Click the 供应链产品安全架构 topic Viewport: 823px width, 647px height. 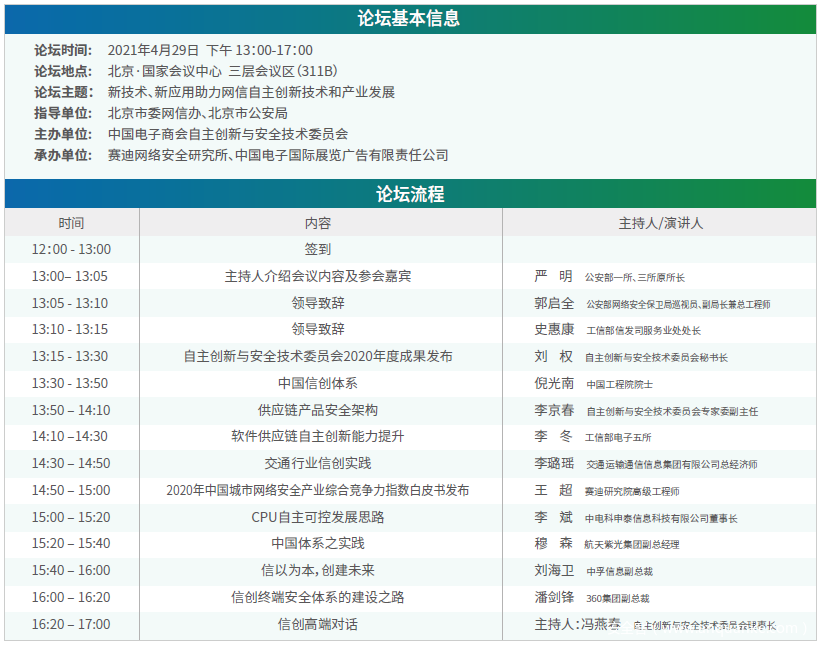318,410
